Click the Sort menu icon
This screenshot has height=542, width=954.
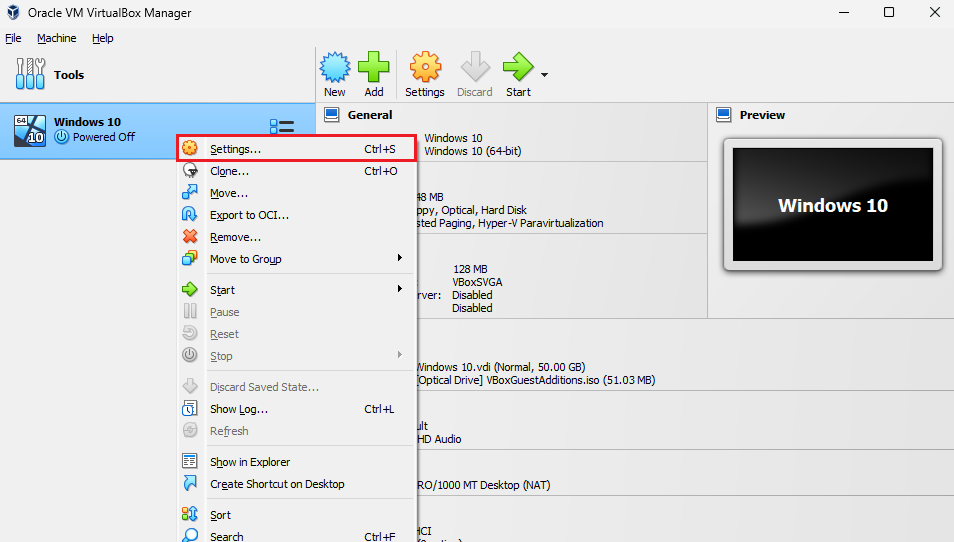(190, 514)
